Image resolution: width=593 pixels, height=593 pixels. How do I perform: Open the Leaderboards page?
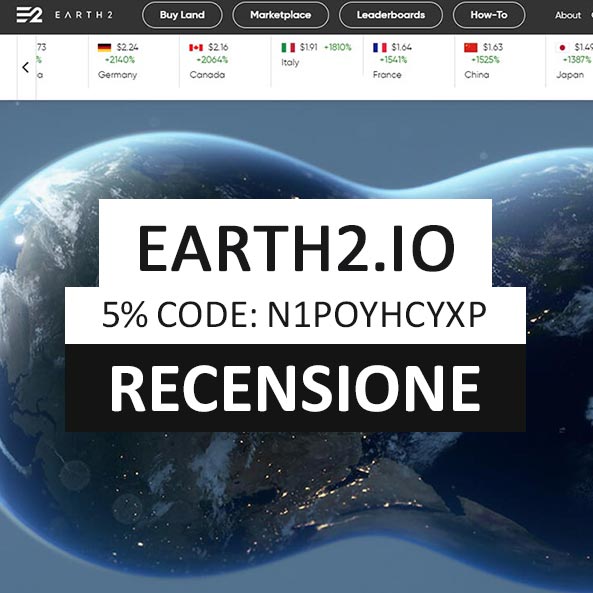[391, 15]
